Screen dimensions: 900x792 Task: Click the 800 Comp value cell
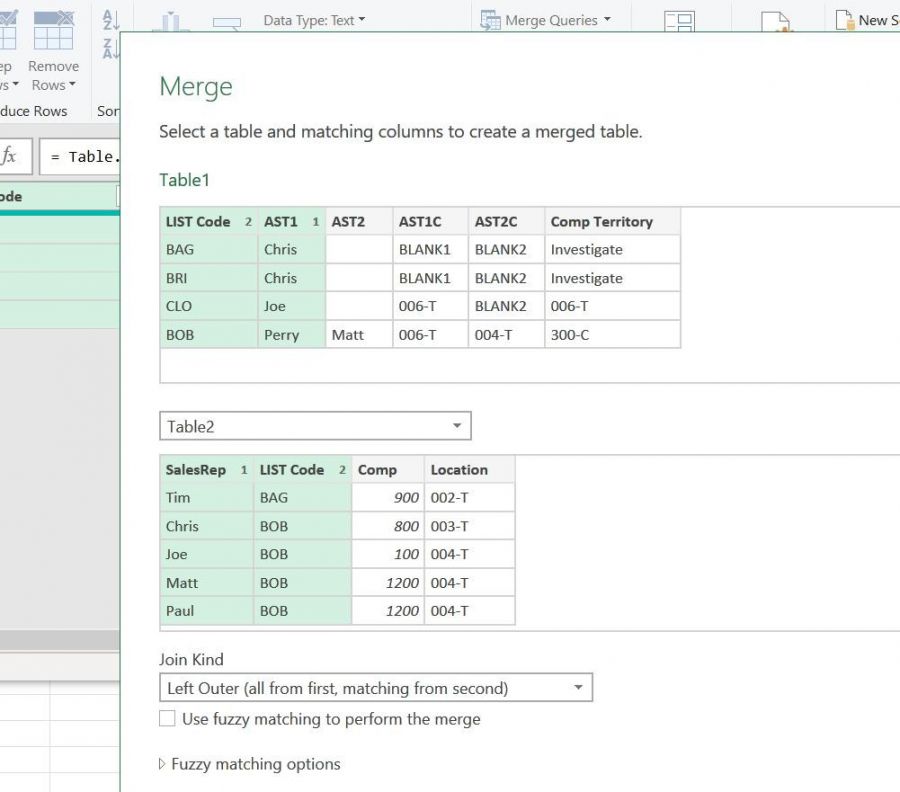388,526
